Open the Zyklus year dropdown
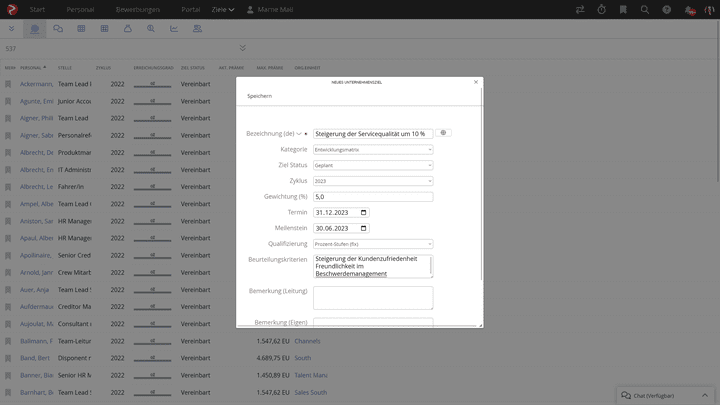720x405 pixels. [372, 181]
